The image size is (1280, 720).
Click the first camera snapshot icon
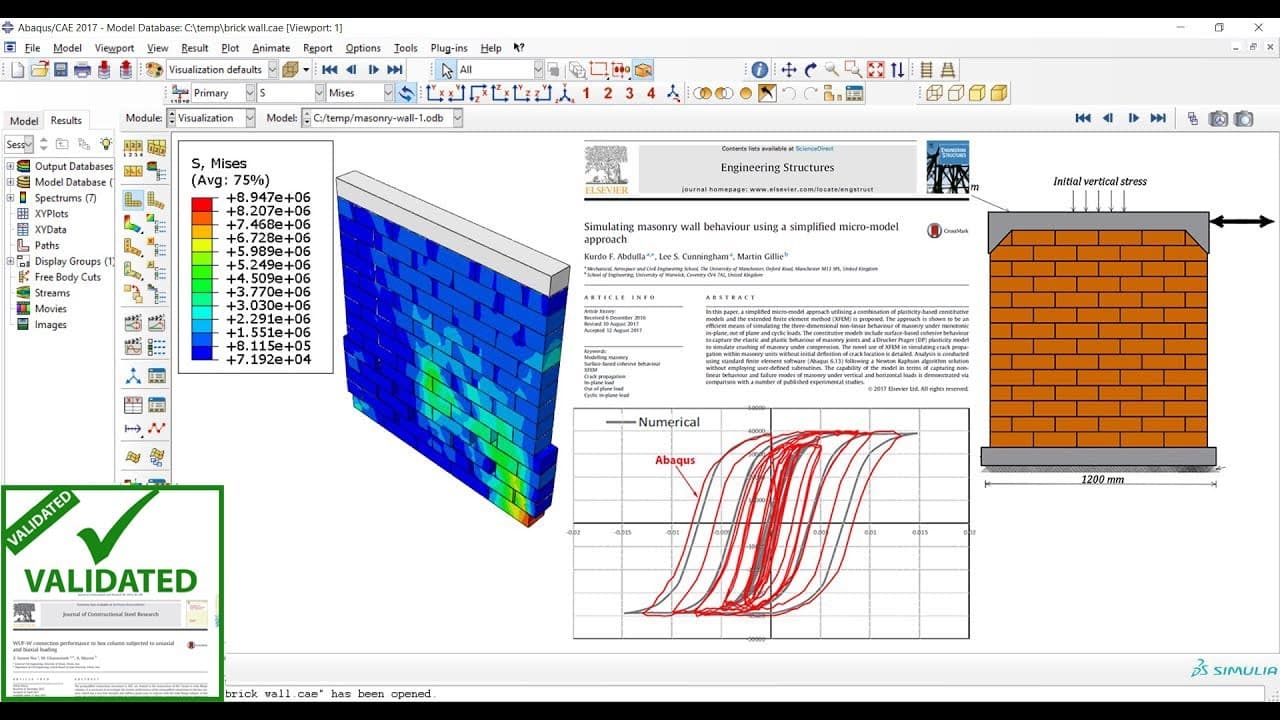tap(1219, 118)
